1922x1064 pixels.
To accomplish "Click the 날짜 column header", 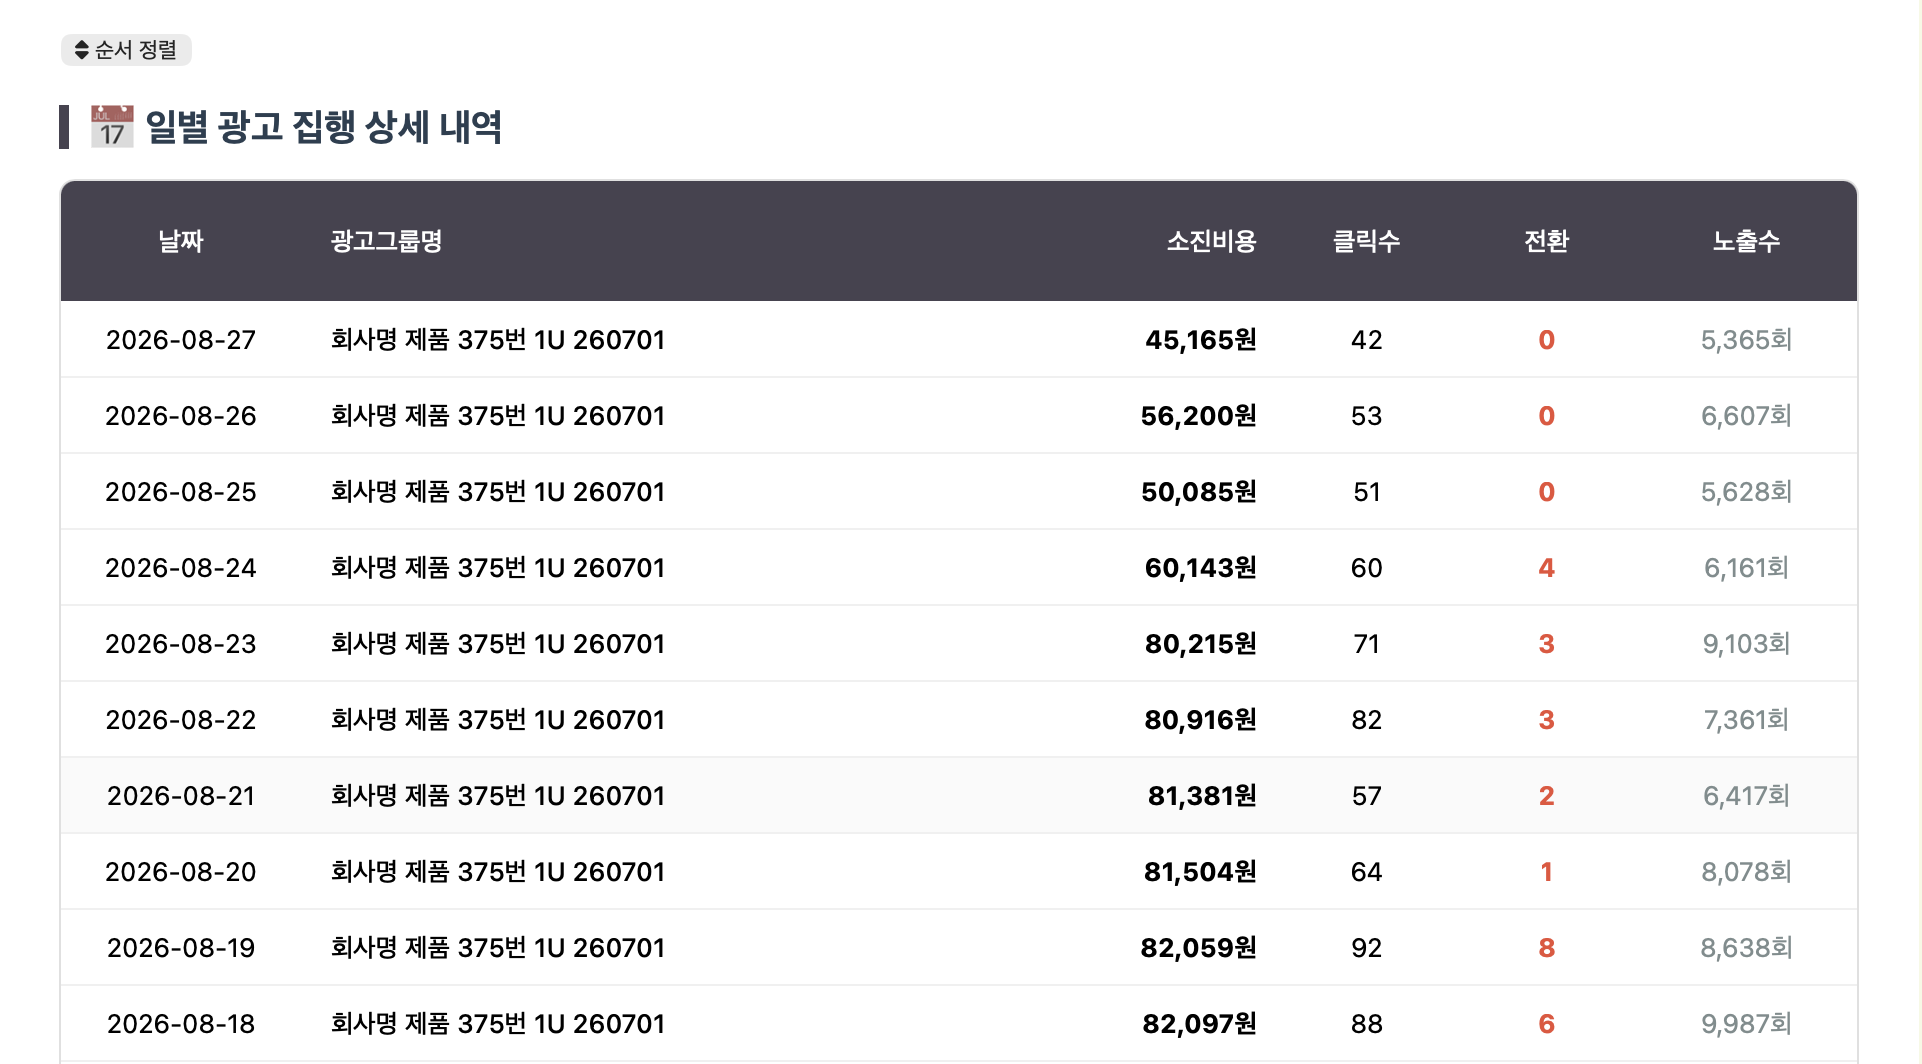I will [x=181, y=241].
